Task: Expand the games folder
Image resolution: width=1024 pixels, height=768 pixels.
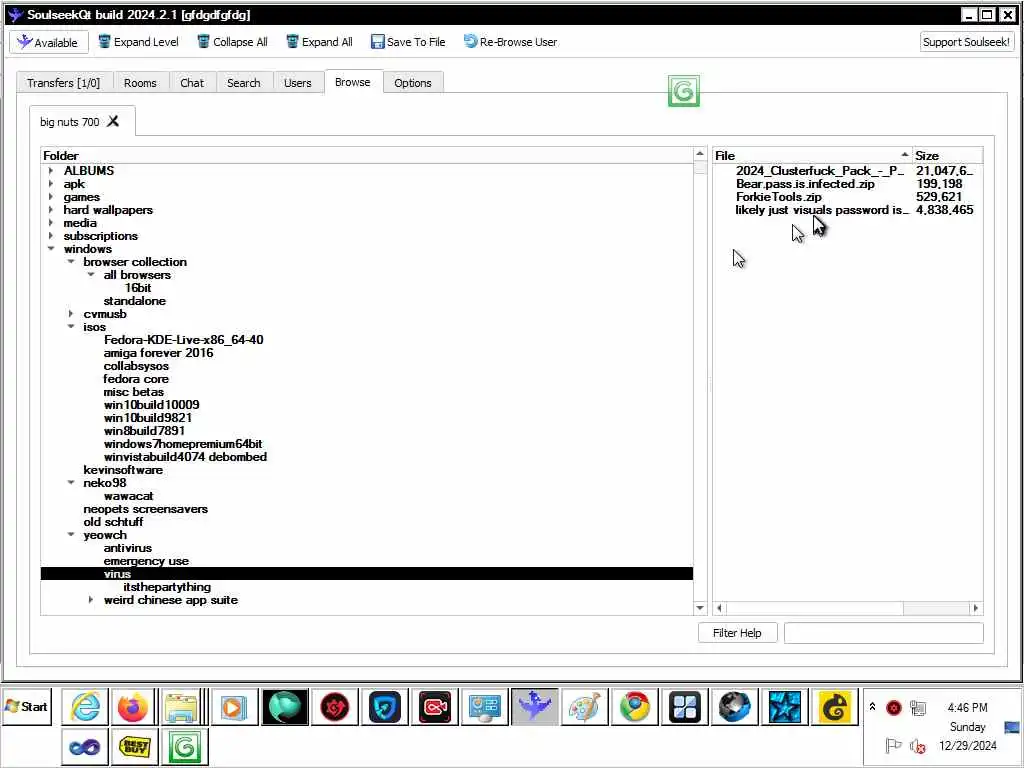Action: (51, 197)
